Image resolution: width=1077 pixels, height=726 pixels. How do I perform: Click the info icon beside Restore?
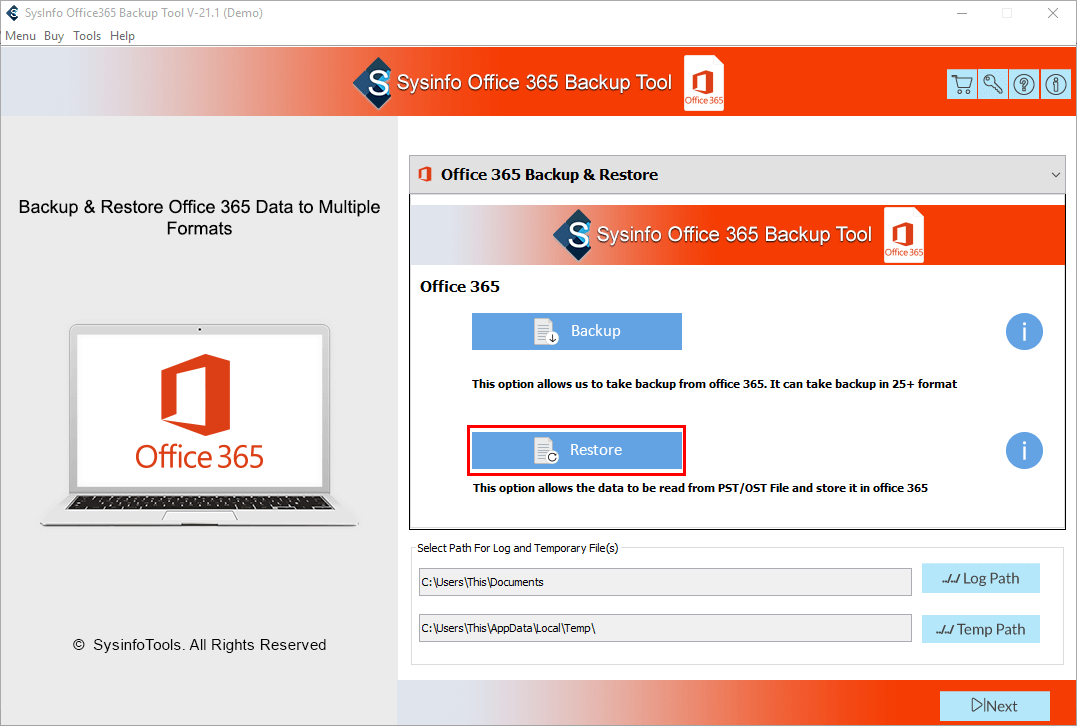(x=1024, y=451)
